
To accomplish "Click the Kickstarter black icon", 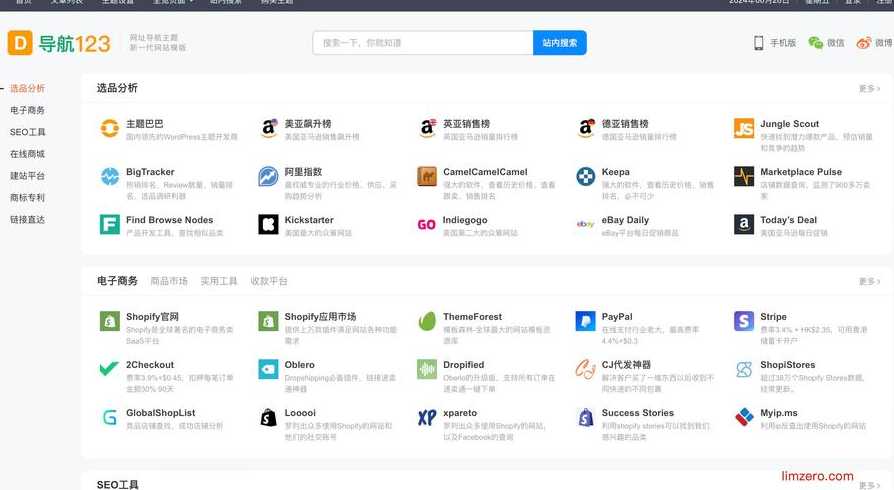I will (x=268, y=224).
